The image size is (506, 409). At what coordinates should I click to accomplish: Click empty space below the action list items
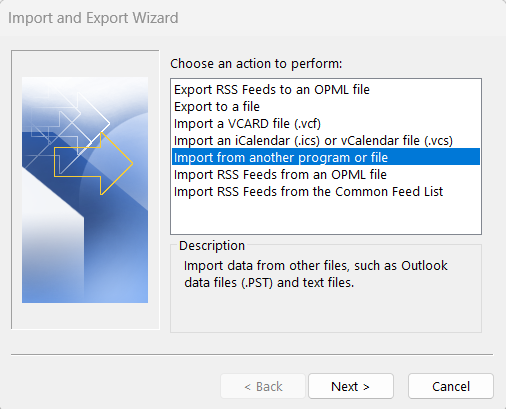326,217
